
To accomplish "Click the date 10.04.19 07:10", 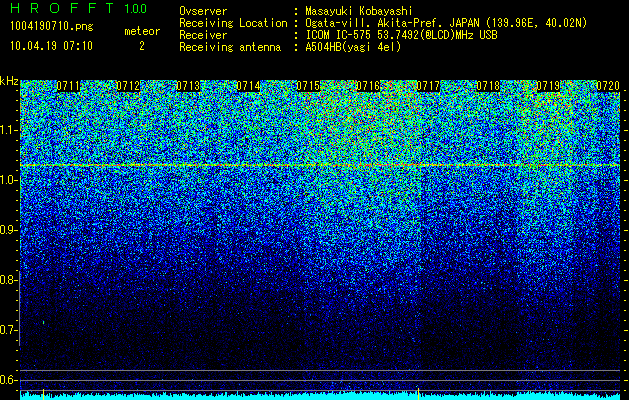I will tap(51, 46).
